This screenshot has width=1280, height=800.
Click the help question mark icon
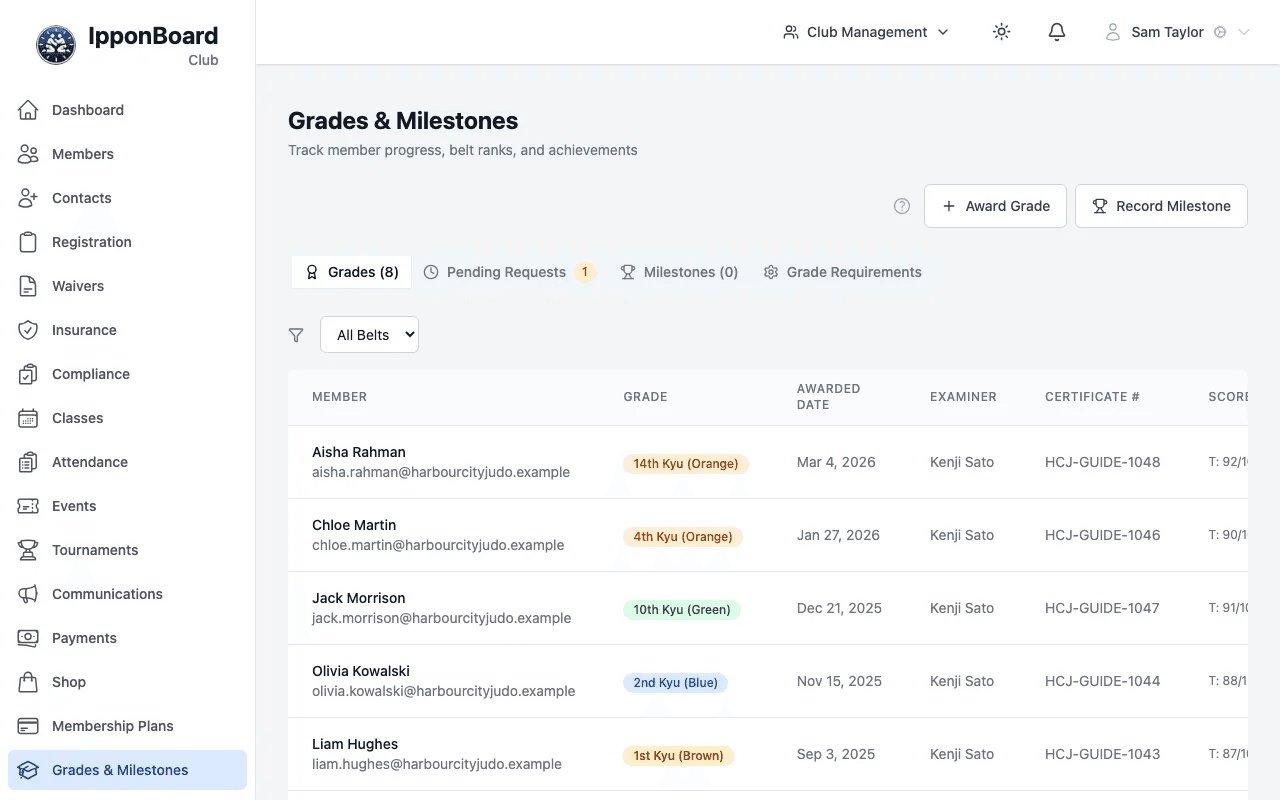[902, 206]
